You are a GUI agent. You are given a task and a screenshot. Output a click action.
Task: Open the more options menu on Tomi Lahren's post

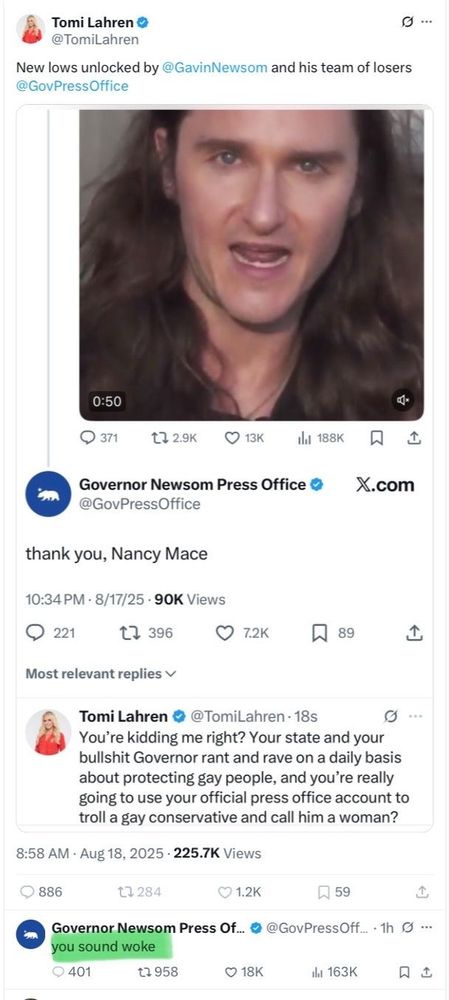pos(426,22)
